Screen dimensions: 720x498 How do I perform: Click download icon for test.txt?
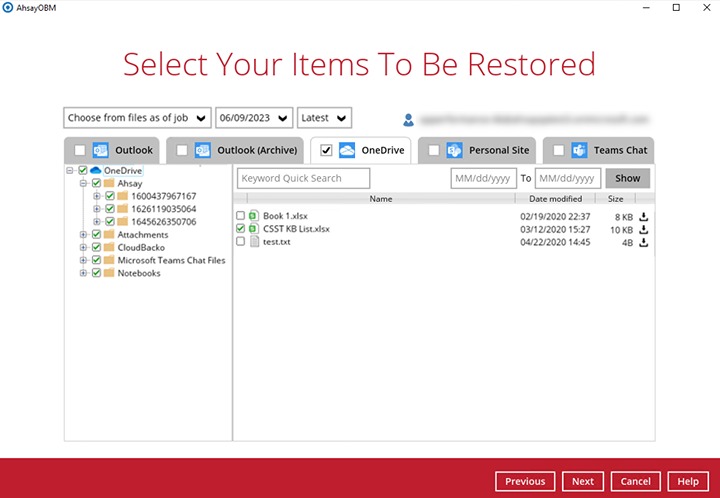click(x=644, y=242)
